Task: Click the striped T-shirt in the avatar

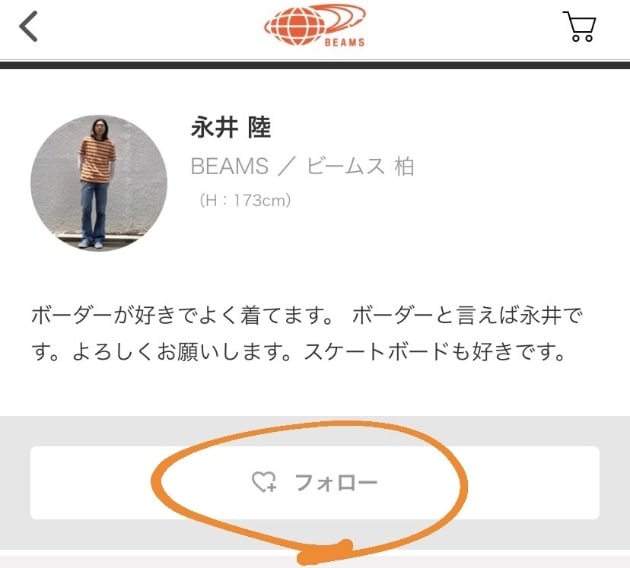Action: coord(97,159)
